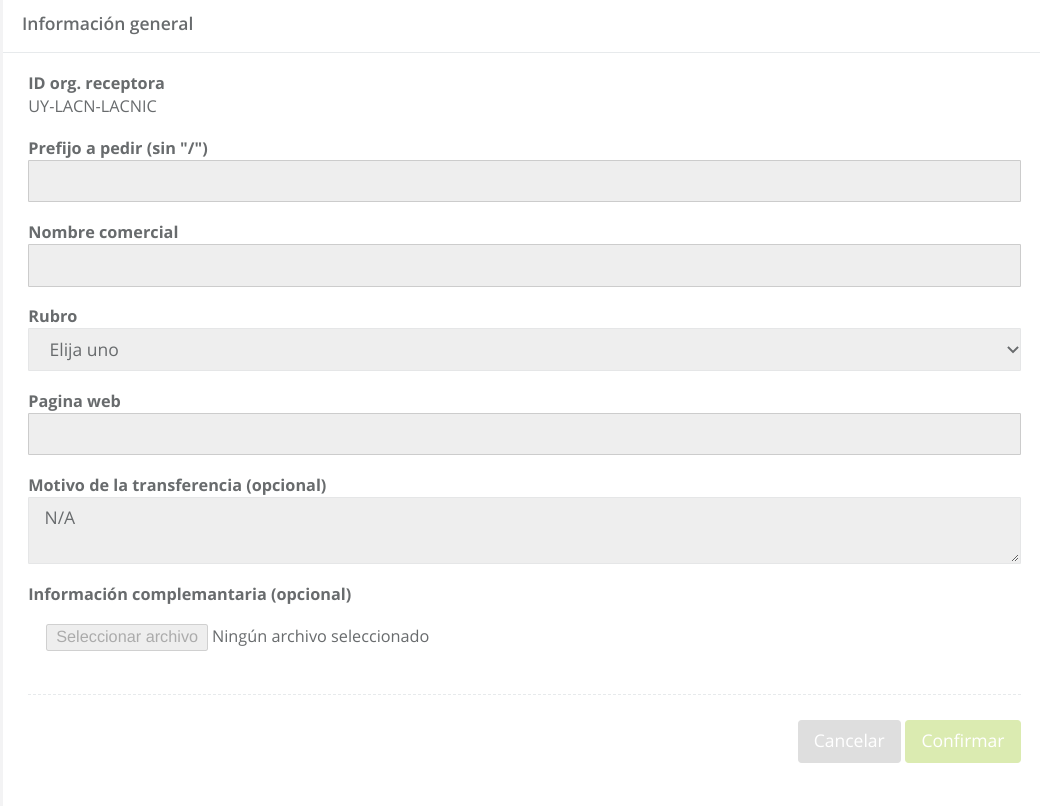
Task: Click the Pagina web label
Action: (74, 401)
